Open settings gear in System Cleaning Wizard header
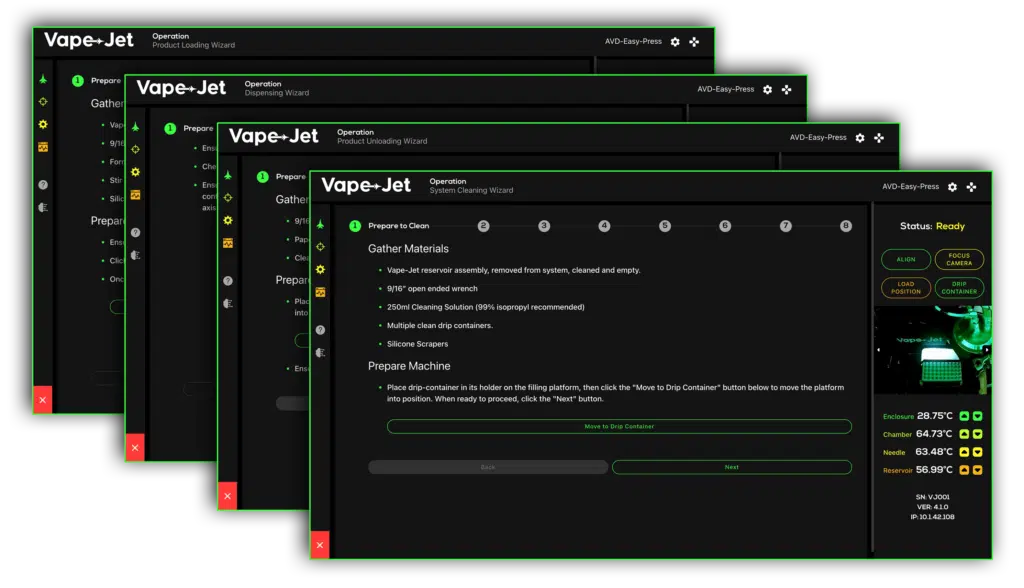The width and height of the screenshot is (1024, 588). [952, 187]
